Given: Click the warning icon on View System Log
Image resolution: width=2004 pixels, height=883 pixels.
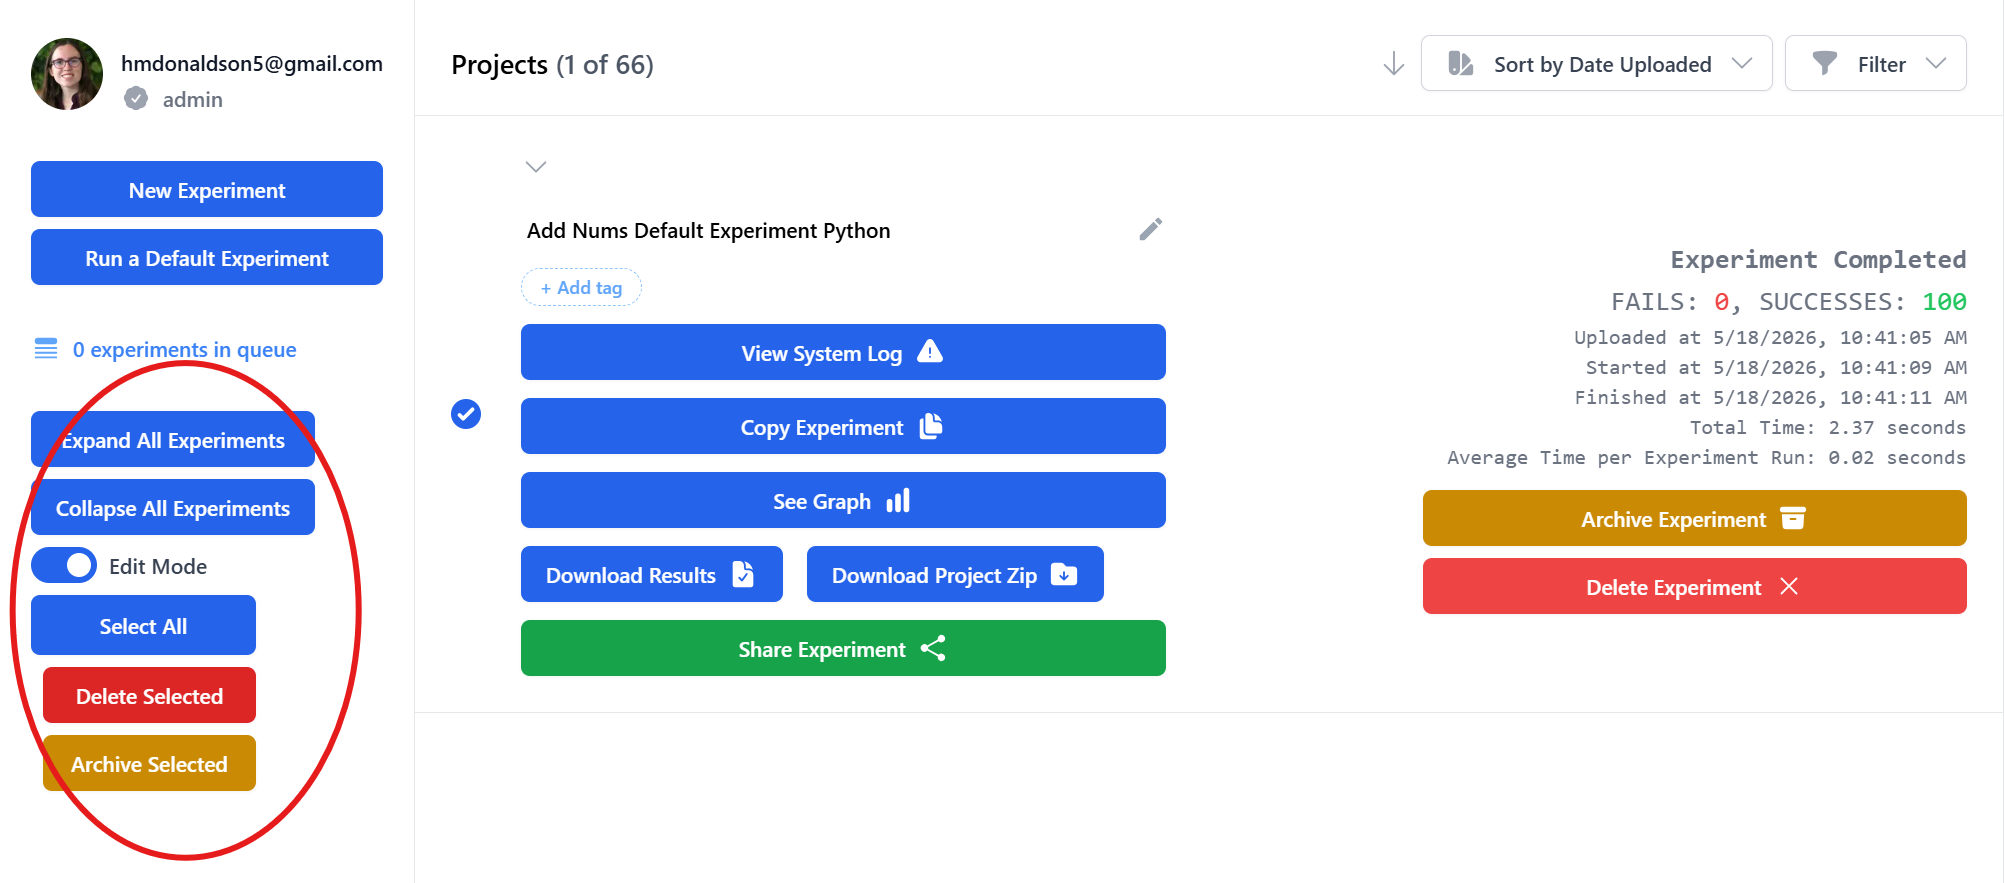Looking at the screenshot, I should tap(930, 352).
